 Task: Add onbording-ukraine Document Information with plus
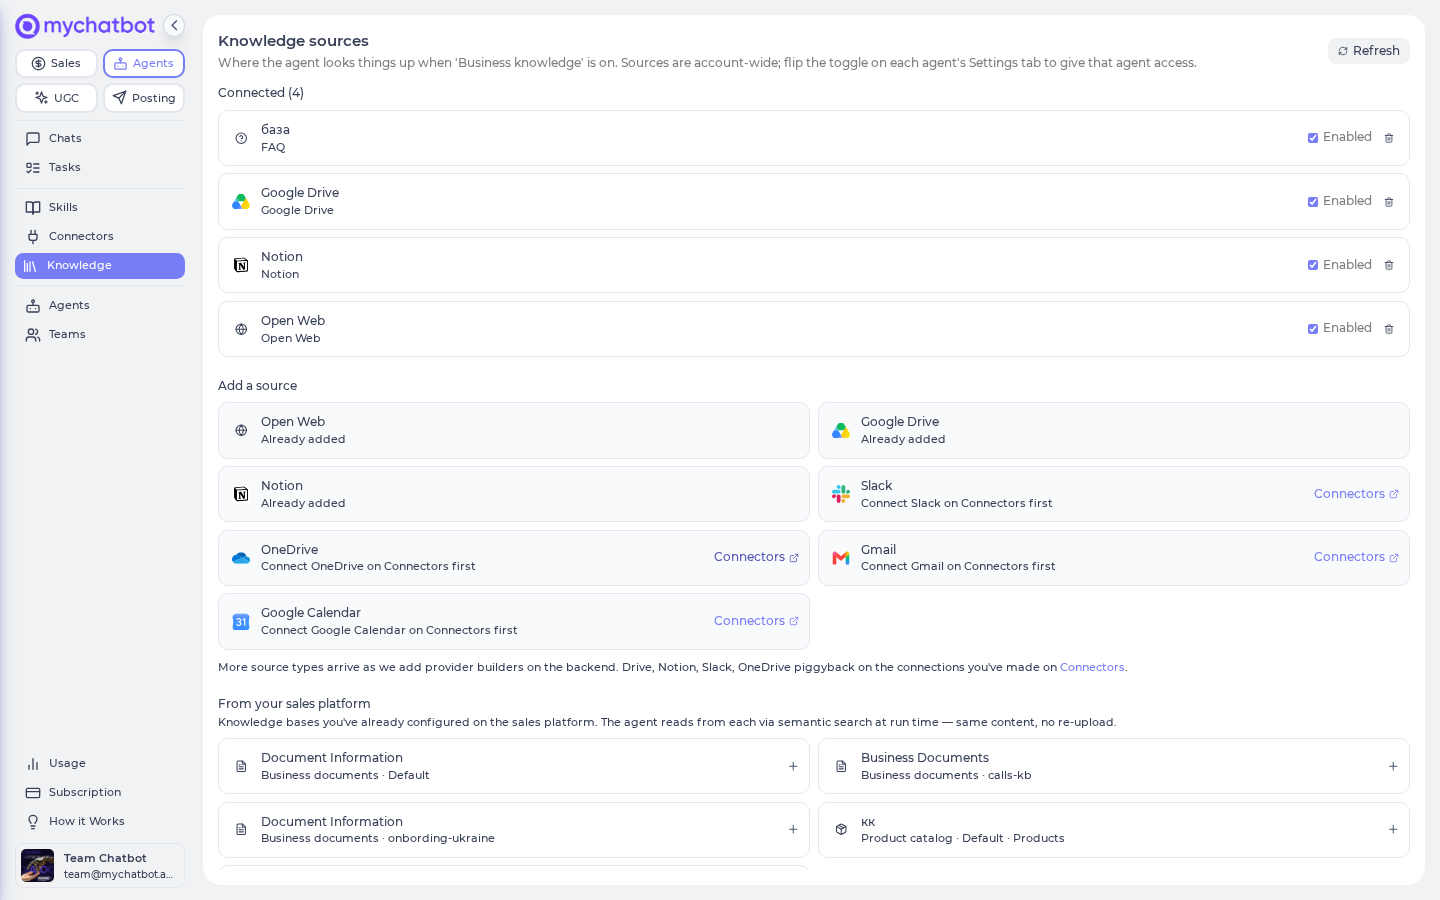(793, 830)
